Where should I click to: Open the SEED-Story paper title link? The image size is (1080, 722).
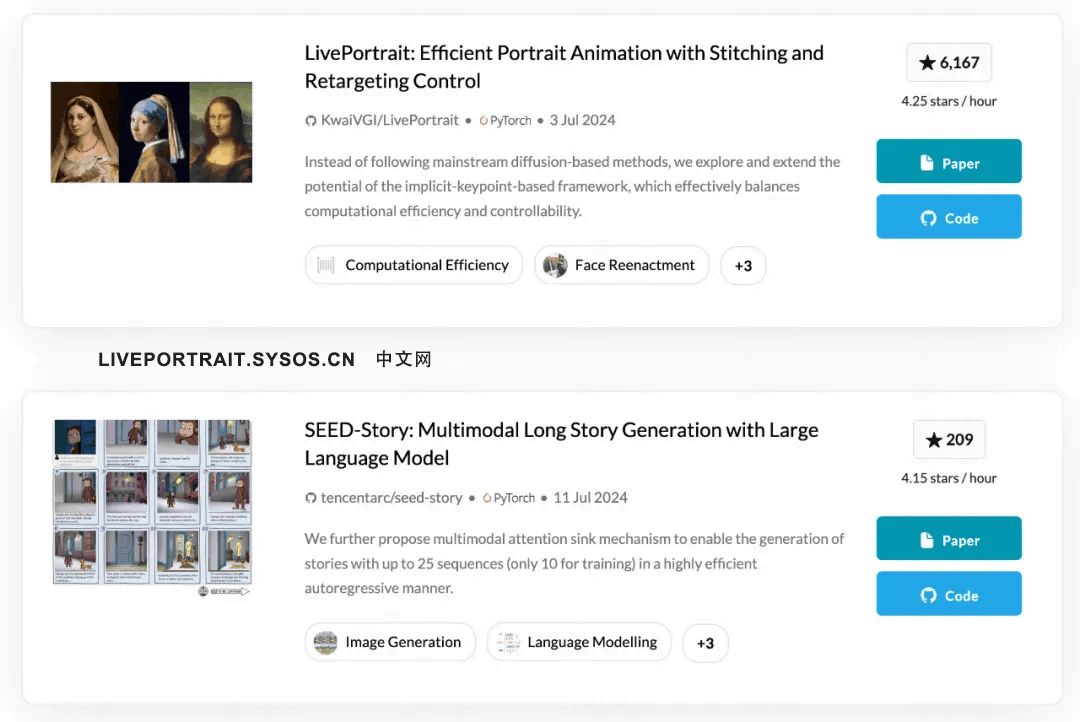pos(561,444)
